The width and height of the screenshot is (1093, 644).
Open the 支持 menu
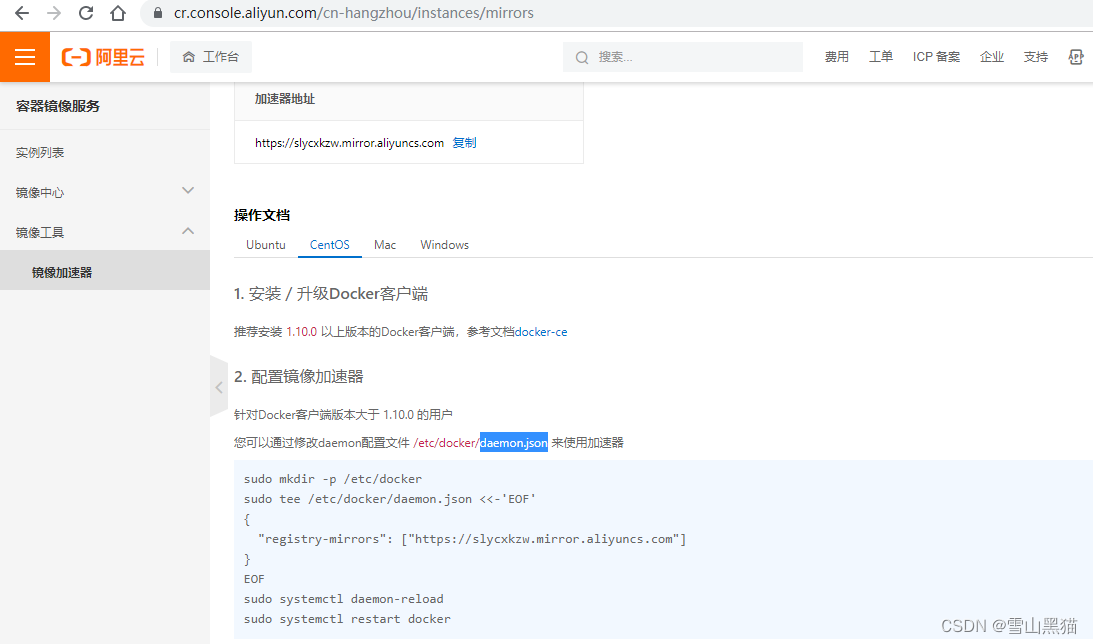(x=1035, y=56)
